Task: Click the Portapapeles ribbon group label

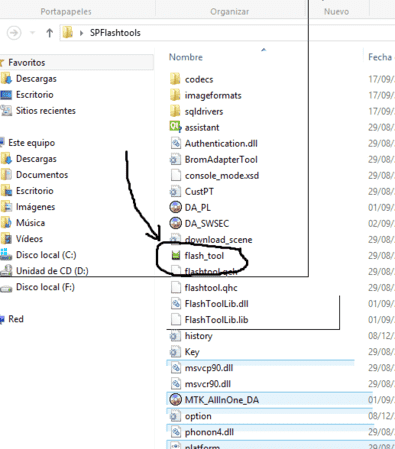Action: (x=66, y=12)
